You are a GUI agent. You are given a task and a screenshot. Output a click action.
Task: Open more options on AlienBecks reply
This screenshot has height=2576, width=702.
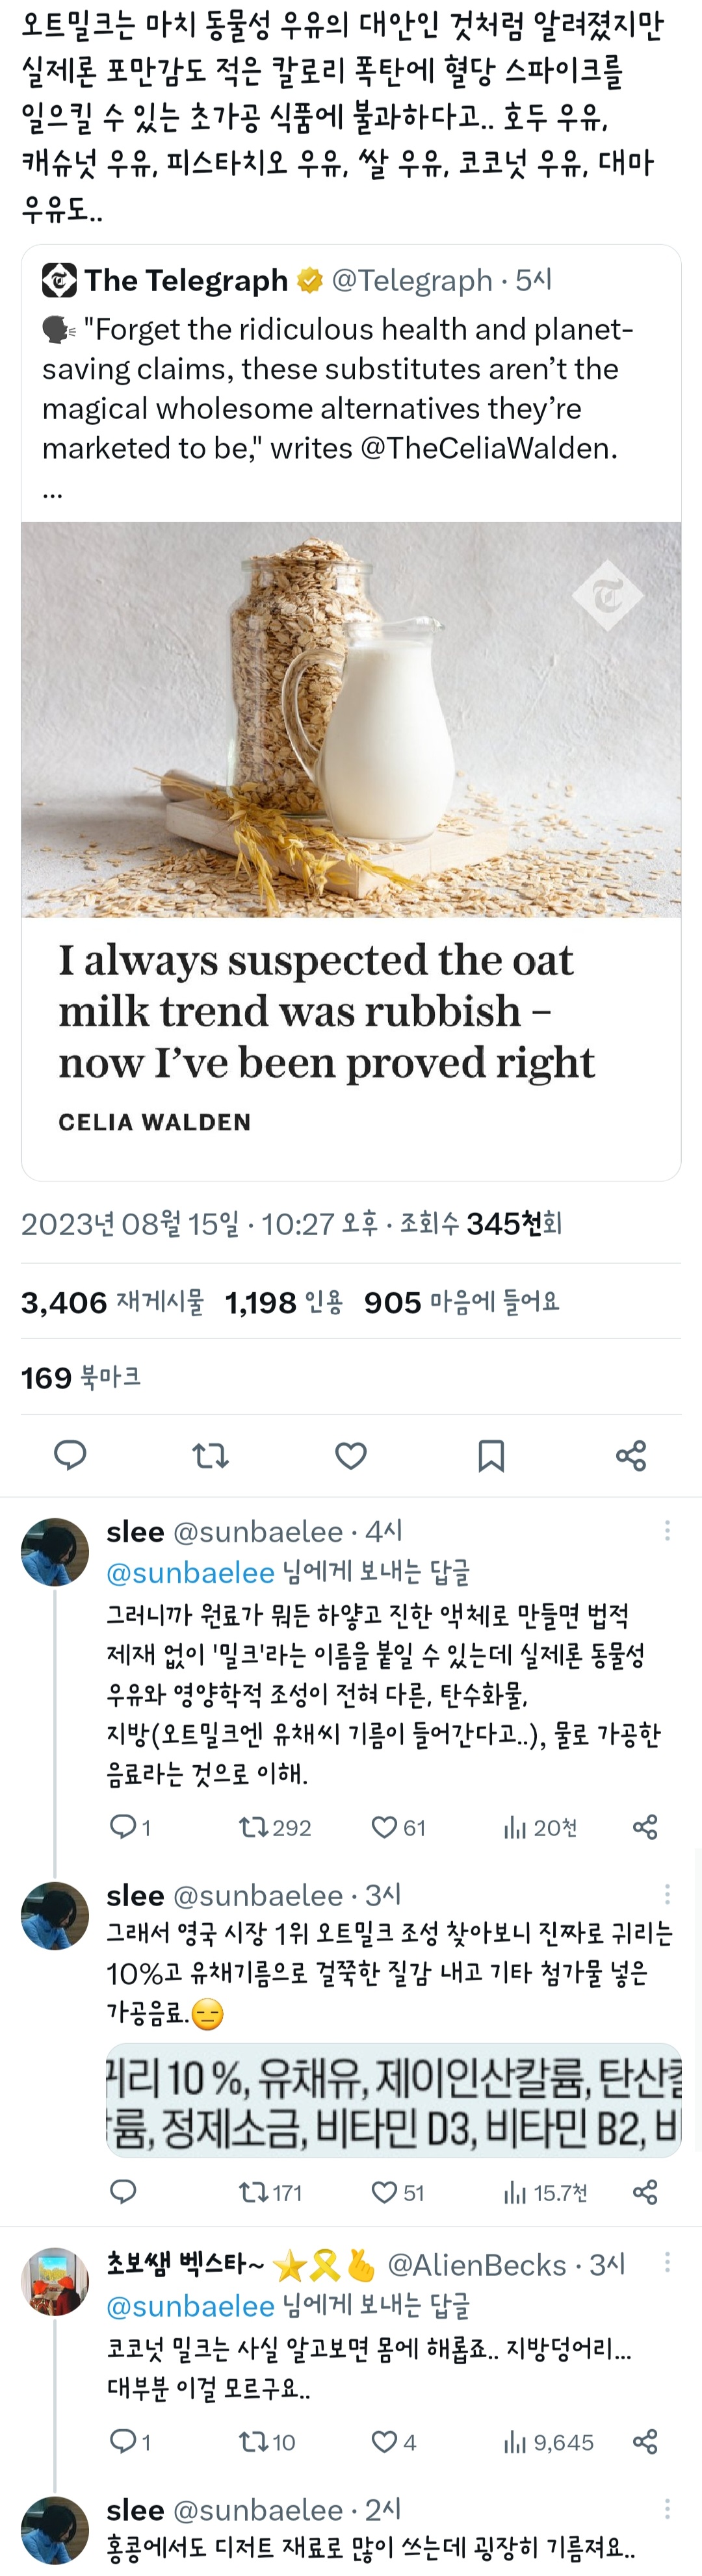(x=667, y=2263)
